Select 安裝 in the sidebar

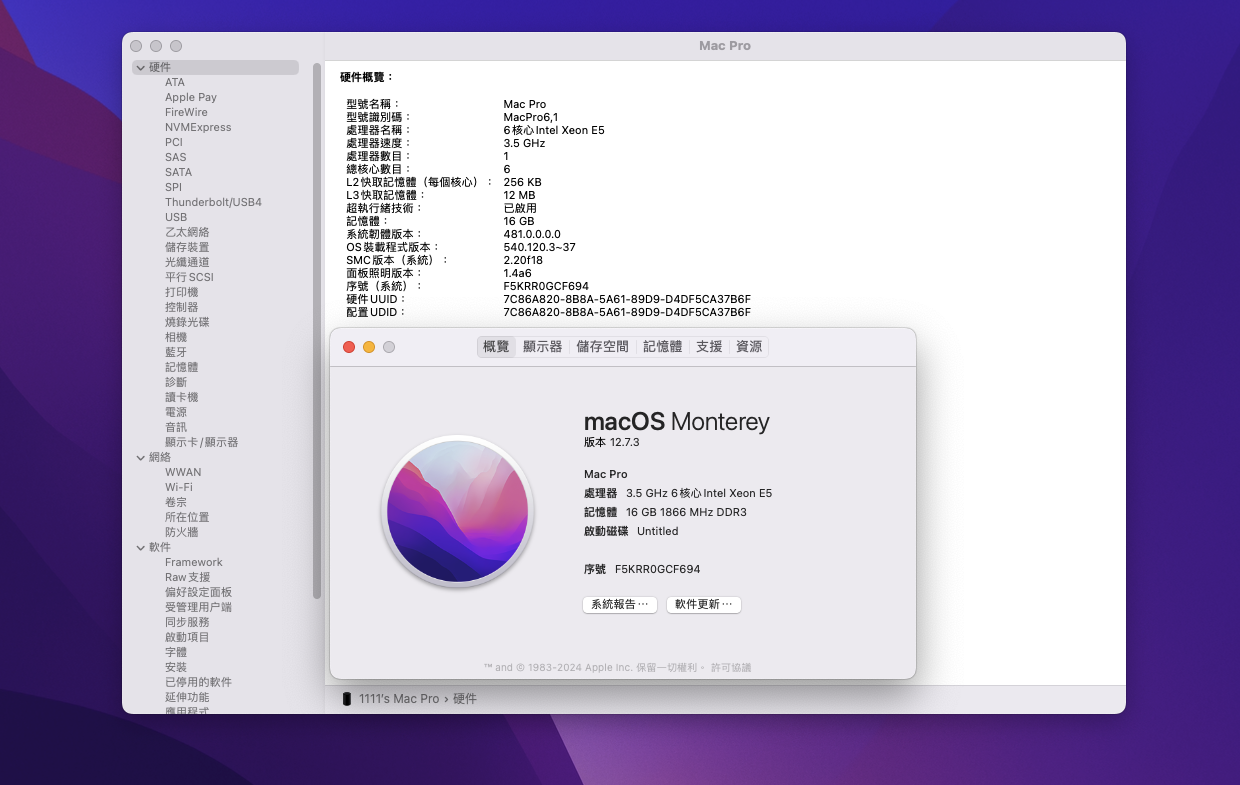pyautogui.click(x=176, y=667)
